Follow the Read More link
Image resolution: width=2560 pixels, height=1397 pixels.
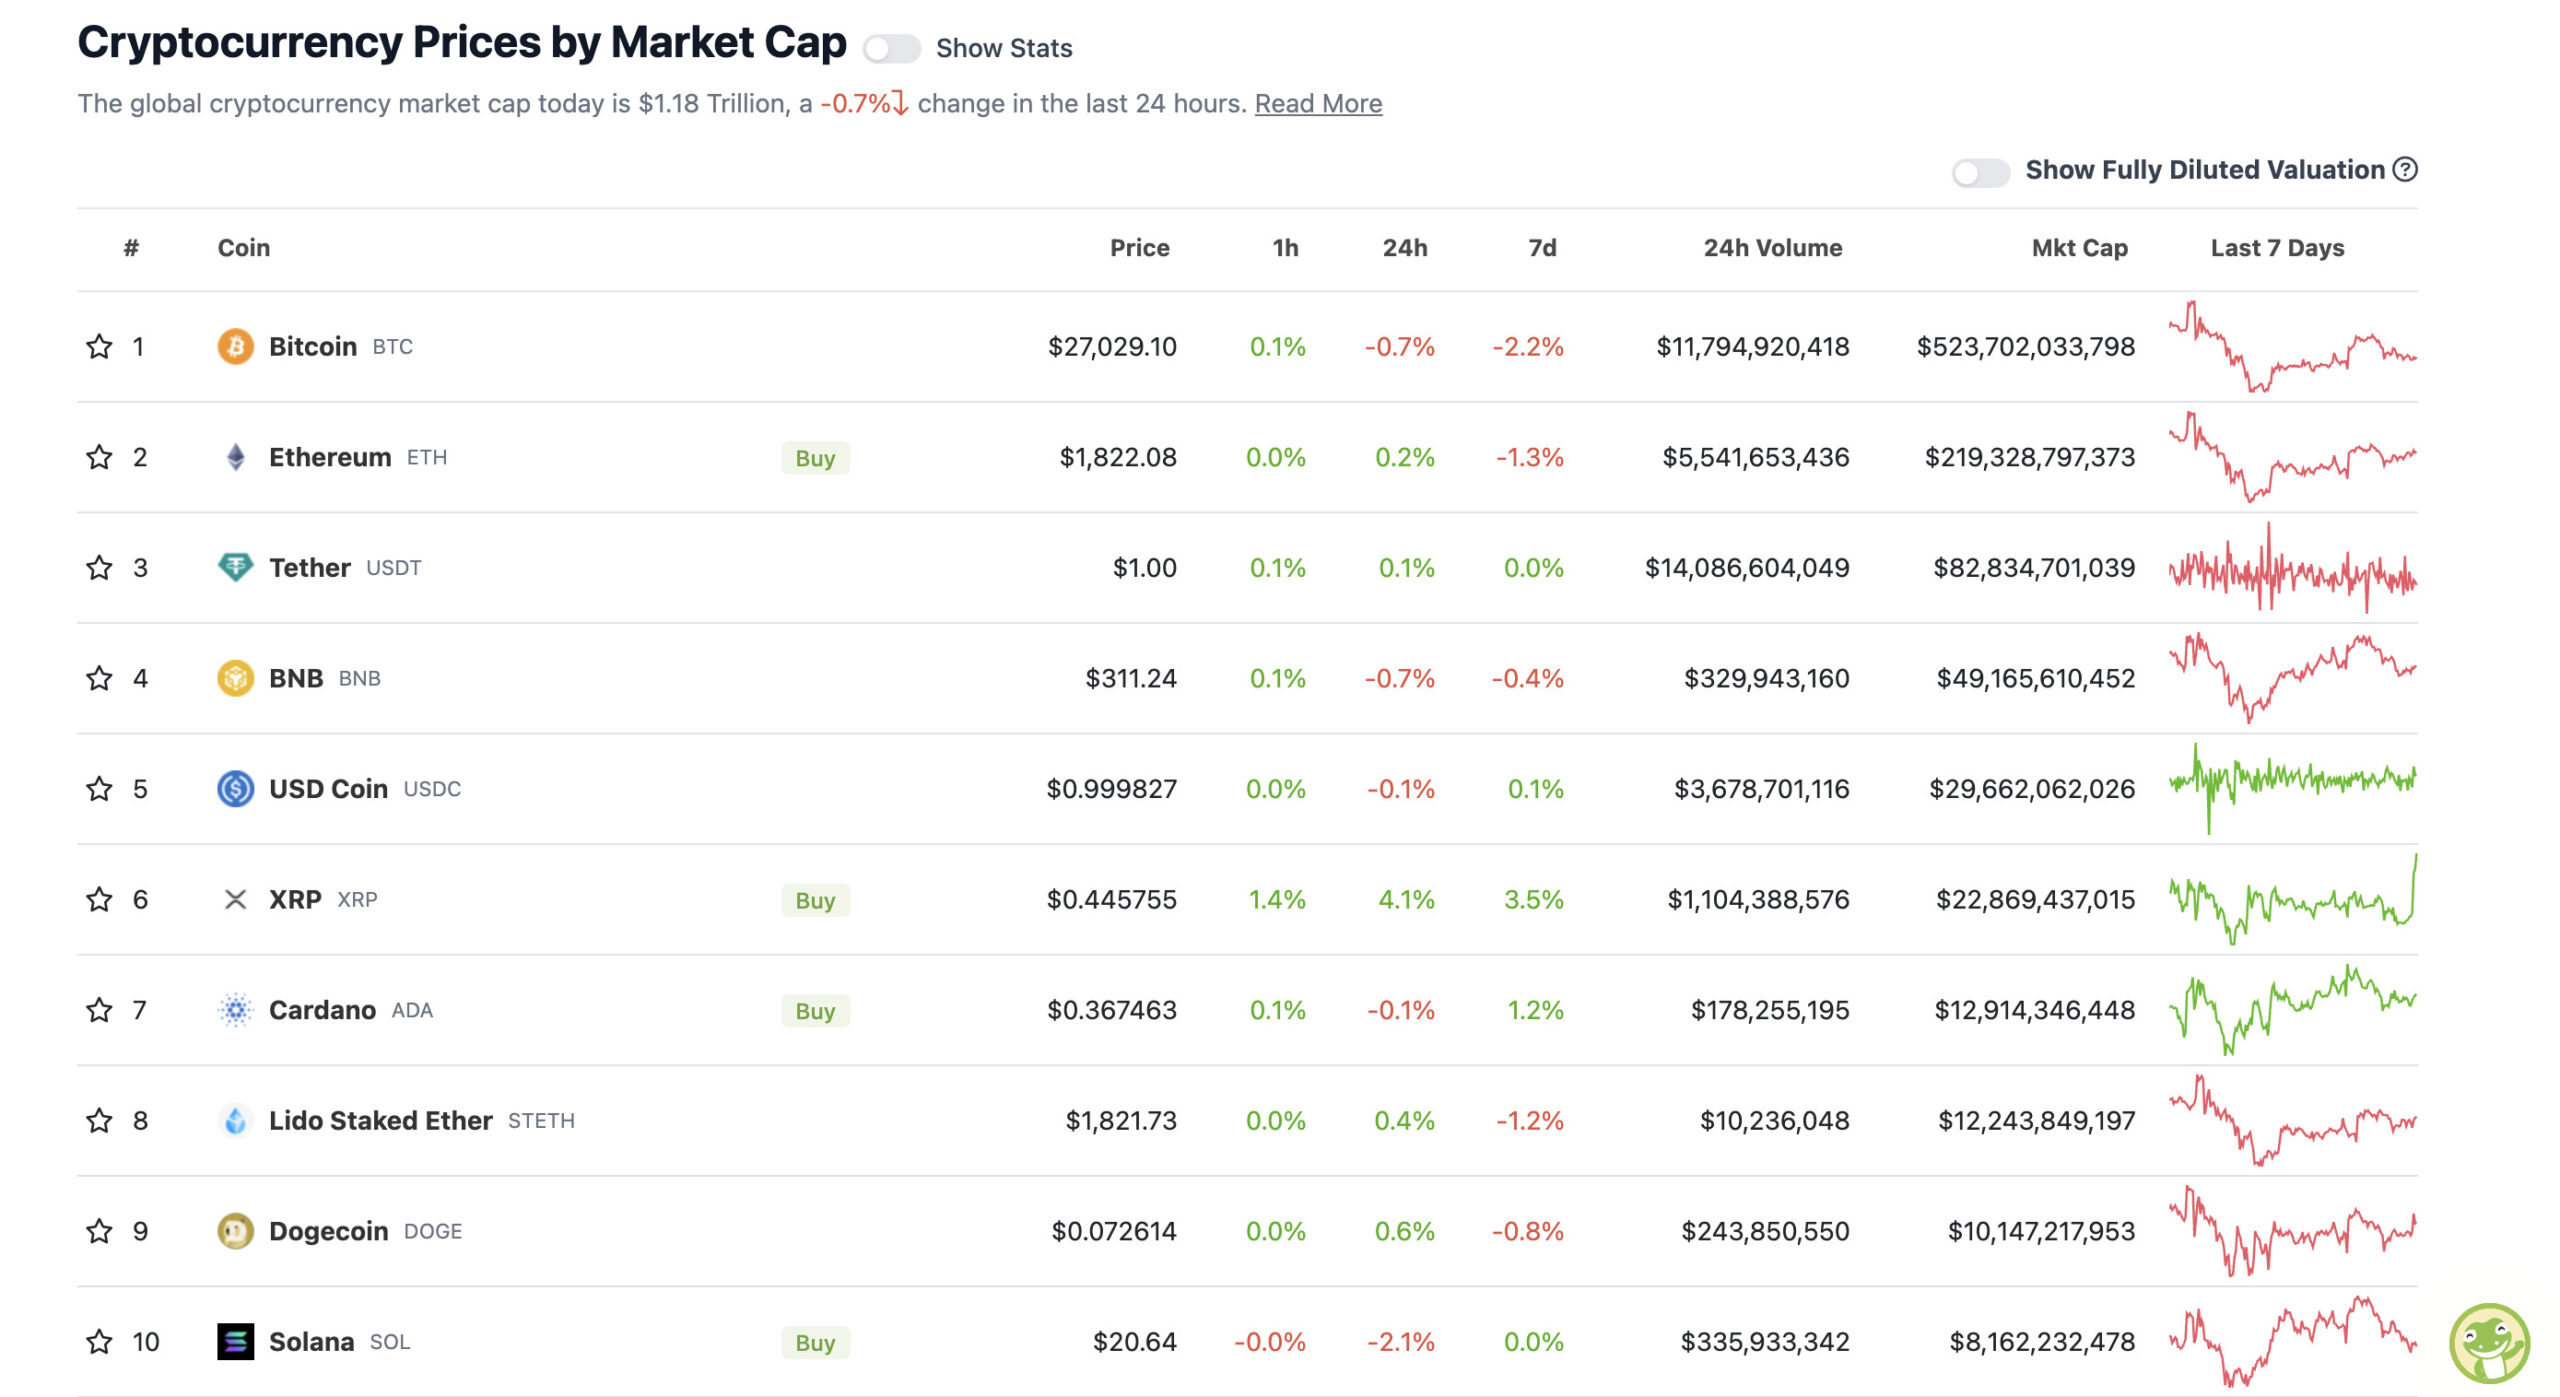click(x=1318, y=104)
